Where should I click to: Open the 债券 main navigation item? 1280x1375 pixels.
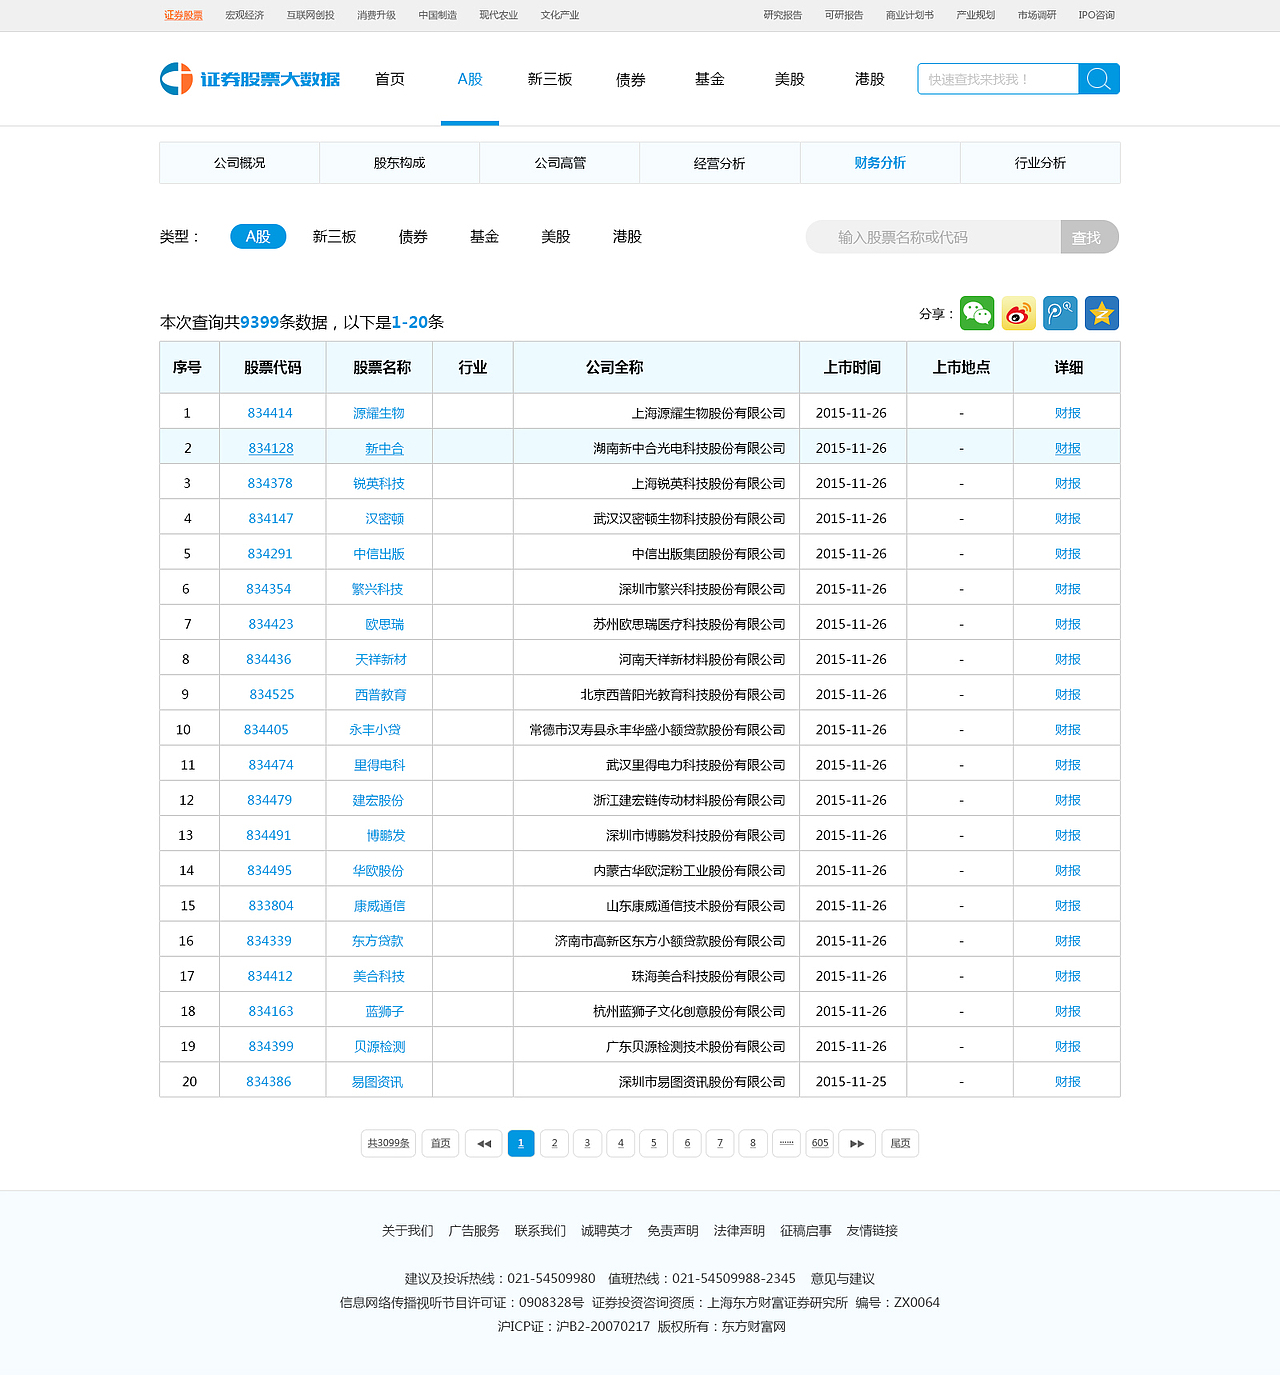pos(630,79)
